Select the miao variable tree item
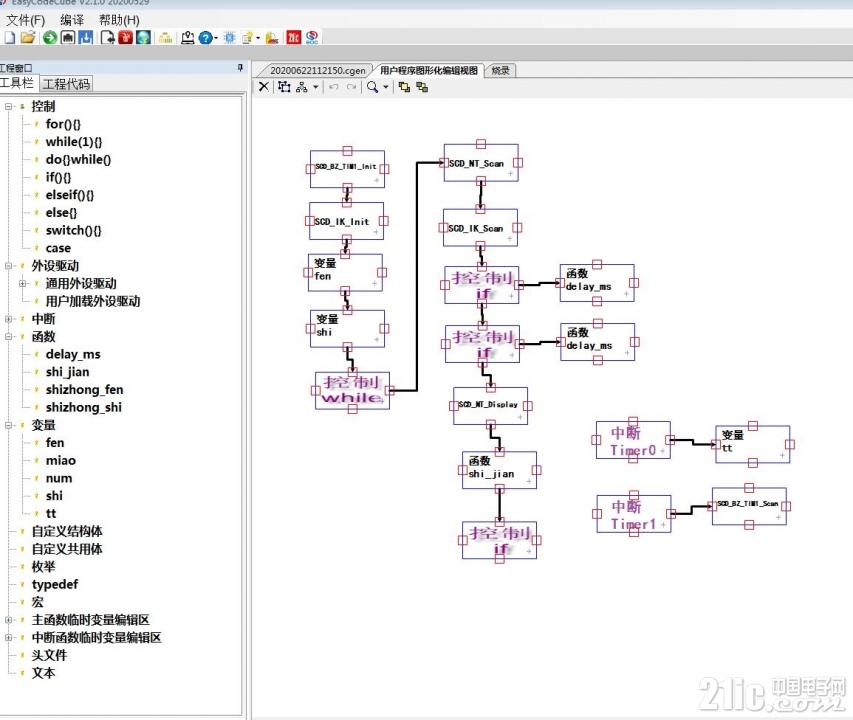Image resolution: width=853 pixels, height=720 pixels. 60,461
